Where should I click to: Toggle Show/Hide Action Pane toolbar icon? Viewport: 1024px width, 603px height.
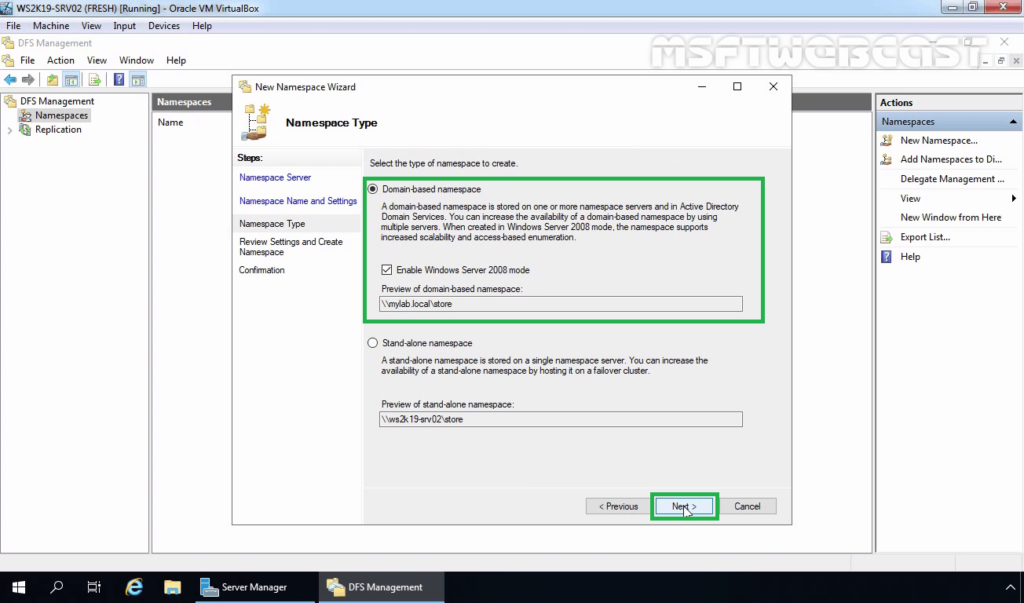click(138, 80)
